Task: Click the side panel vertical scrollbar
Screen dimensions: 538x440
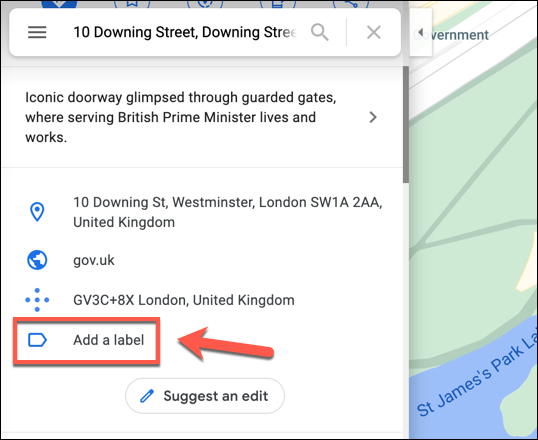Action: click(406, 124)
